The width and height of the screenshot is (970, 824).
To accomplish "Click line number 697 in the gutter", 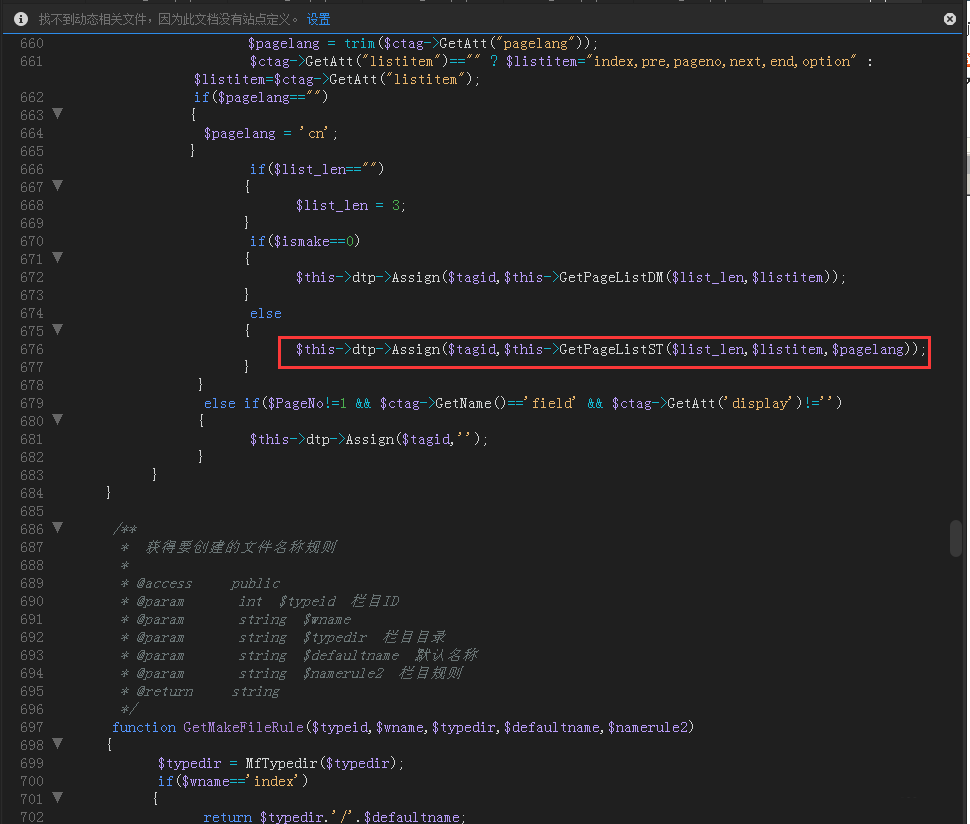I will point(32,727).
